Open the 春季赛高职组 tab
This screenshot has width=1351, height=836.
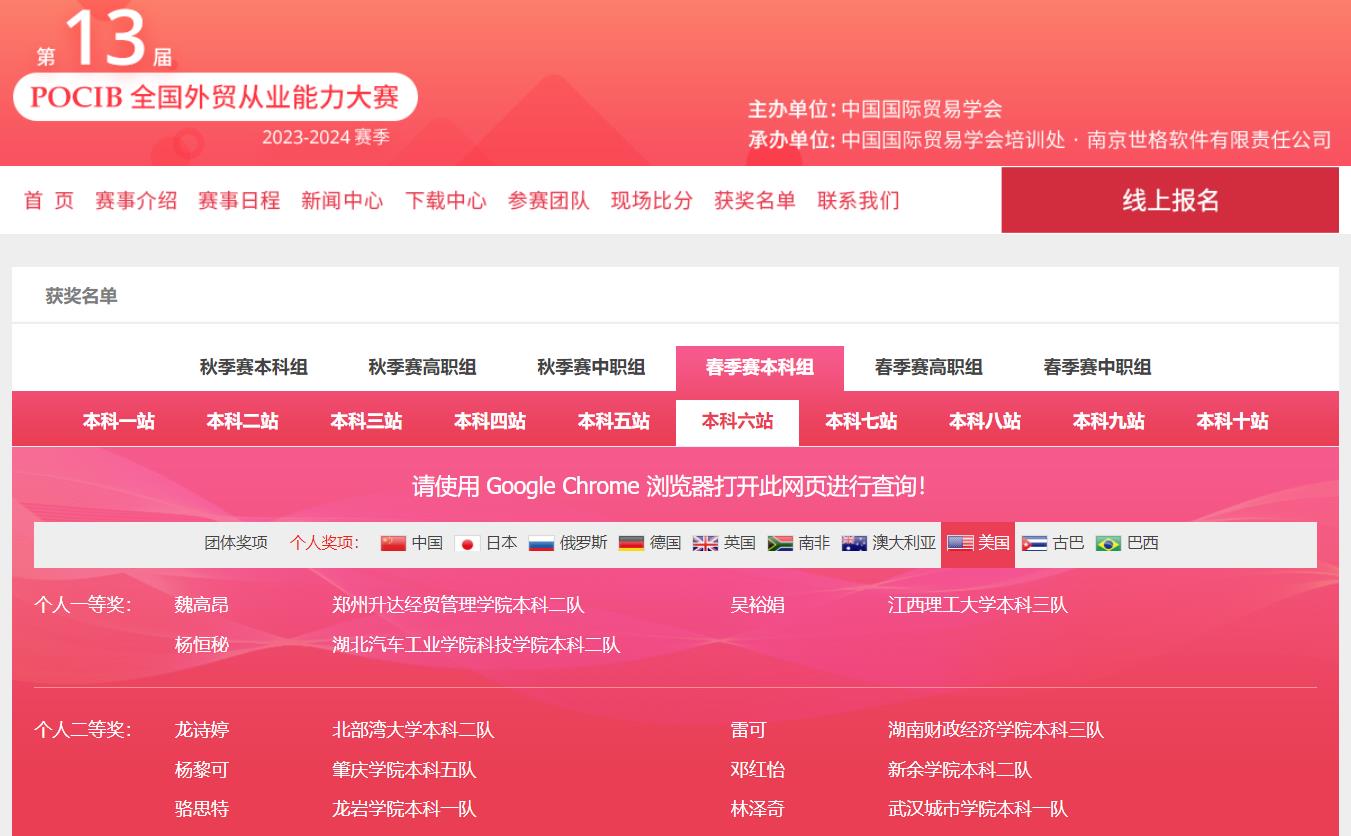(x=928, y=368)
